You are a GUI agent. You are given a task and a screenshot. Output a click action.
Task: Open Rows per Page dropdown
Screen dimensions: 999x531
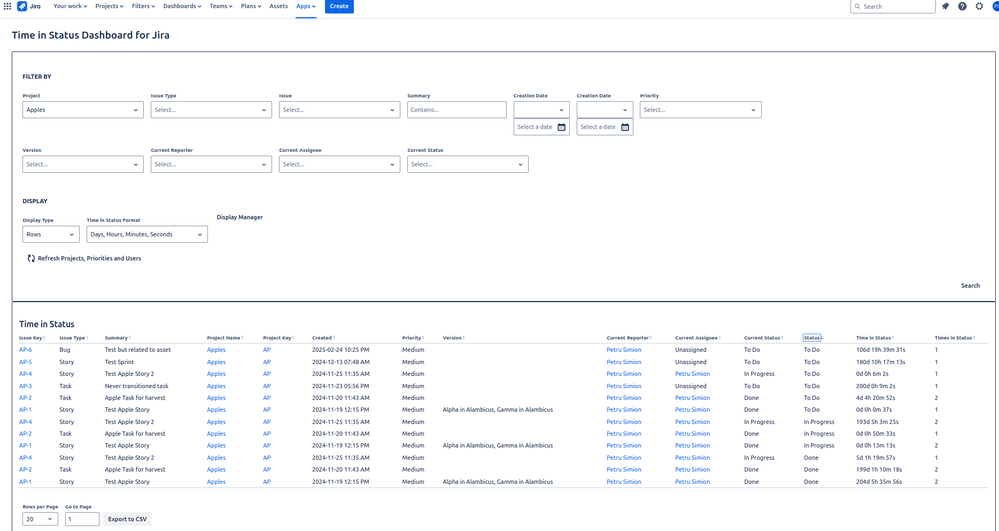pos(40,519)
